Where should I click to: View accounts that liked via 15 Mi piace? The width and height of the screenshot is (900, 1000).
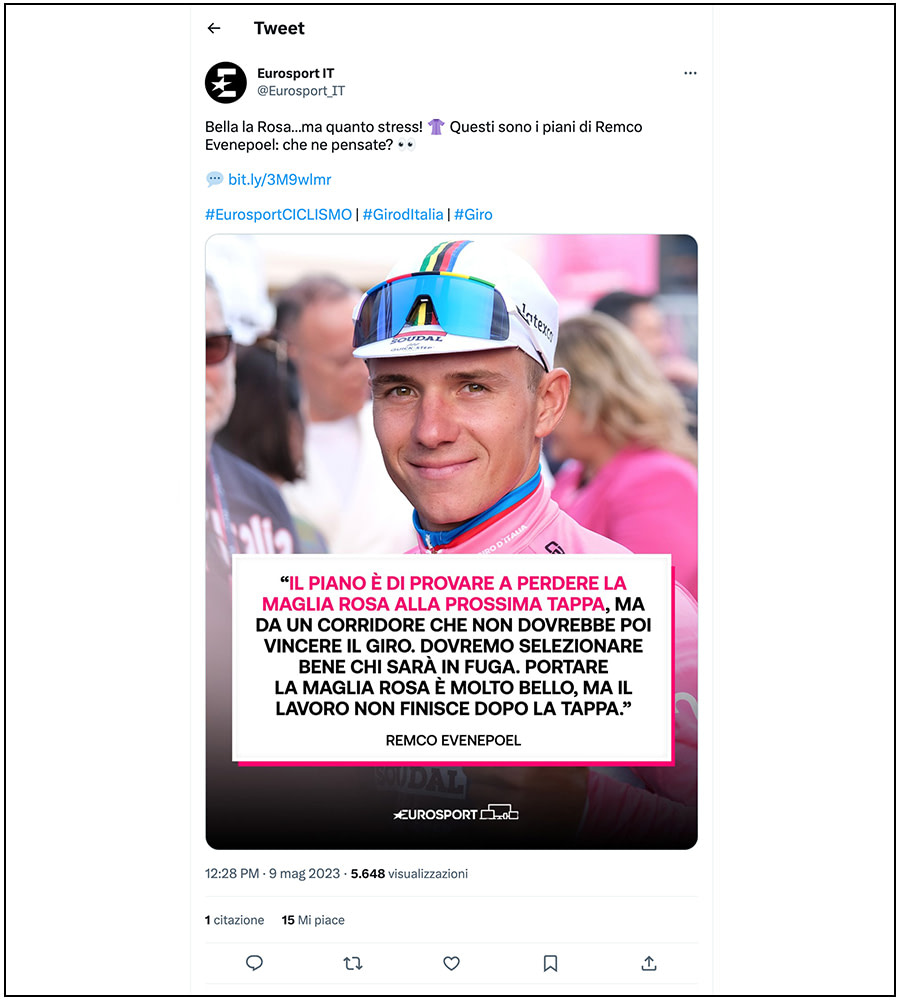point(312,920)
